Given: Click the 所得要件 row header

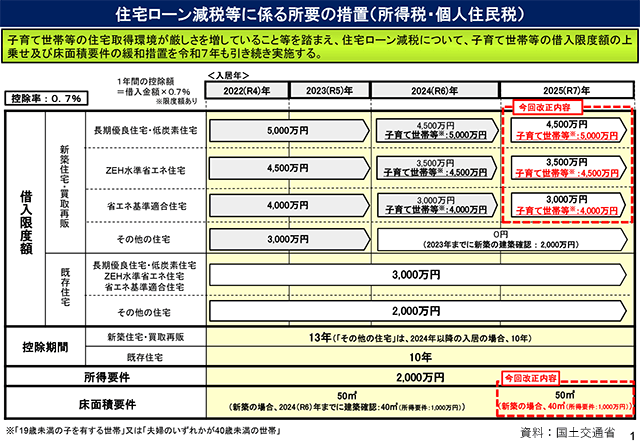Looking at the screenshot, I should point(104,379).
